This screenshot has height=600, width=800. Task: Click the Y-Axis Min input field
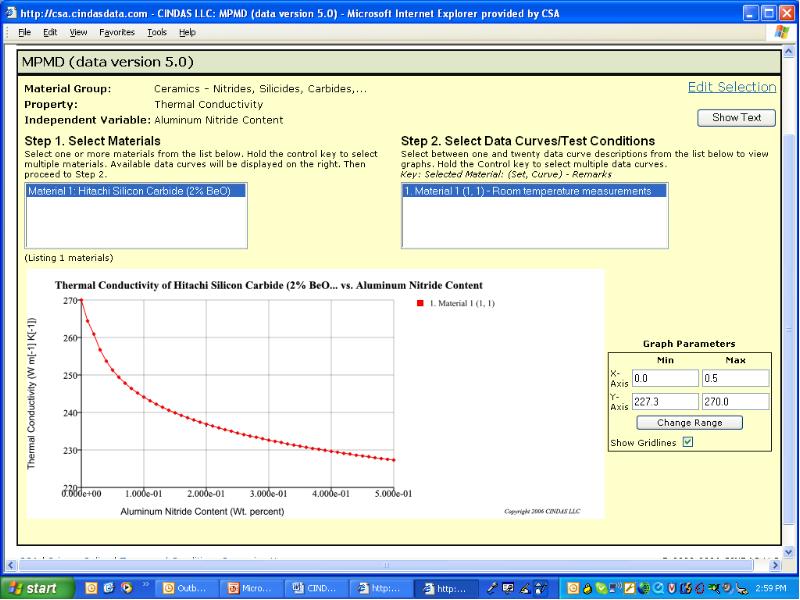pos(665,401)
